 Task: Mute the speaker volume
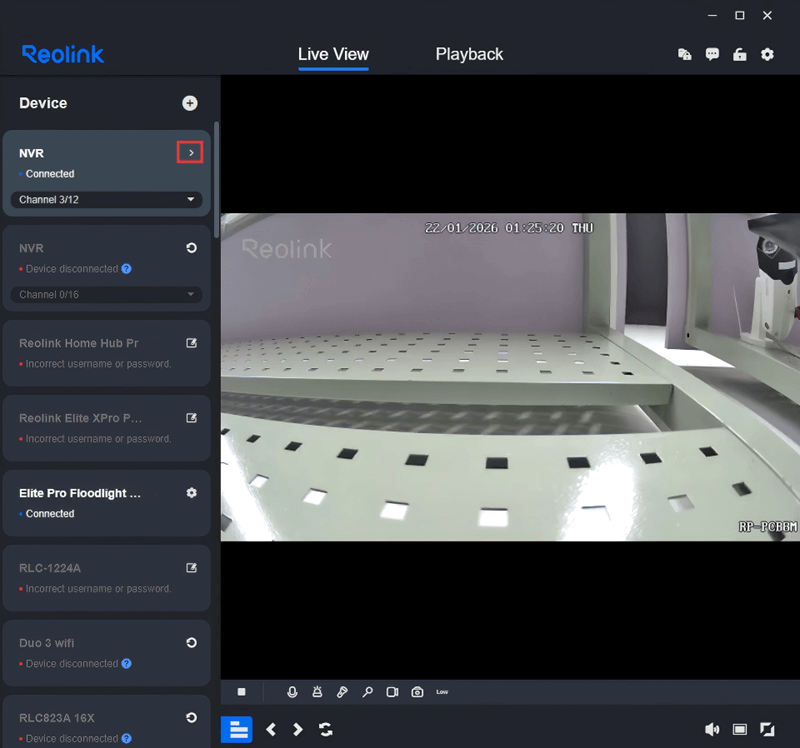[x=712, y=730]
